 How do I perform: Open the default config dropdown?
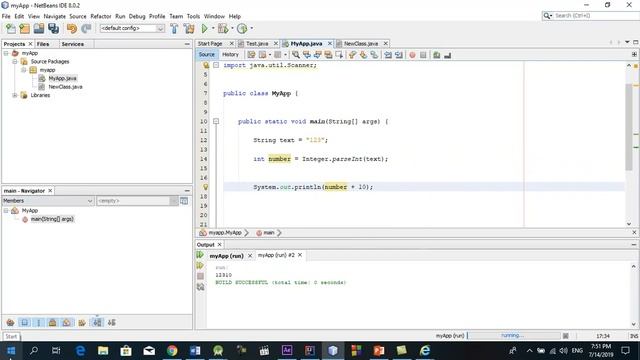point(160,28)
